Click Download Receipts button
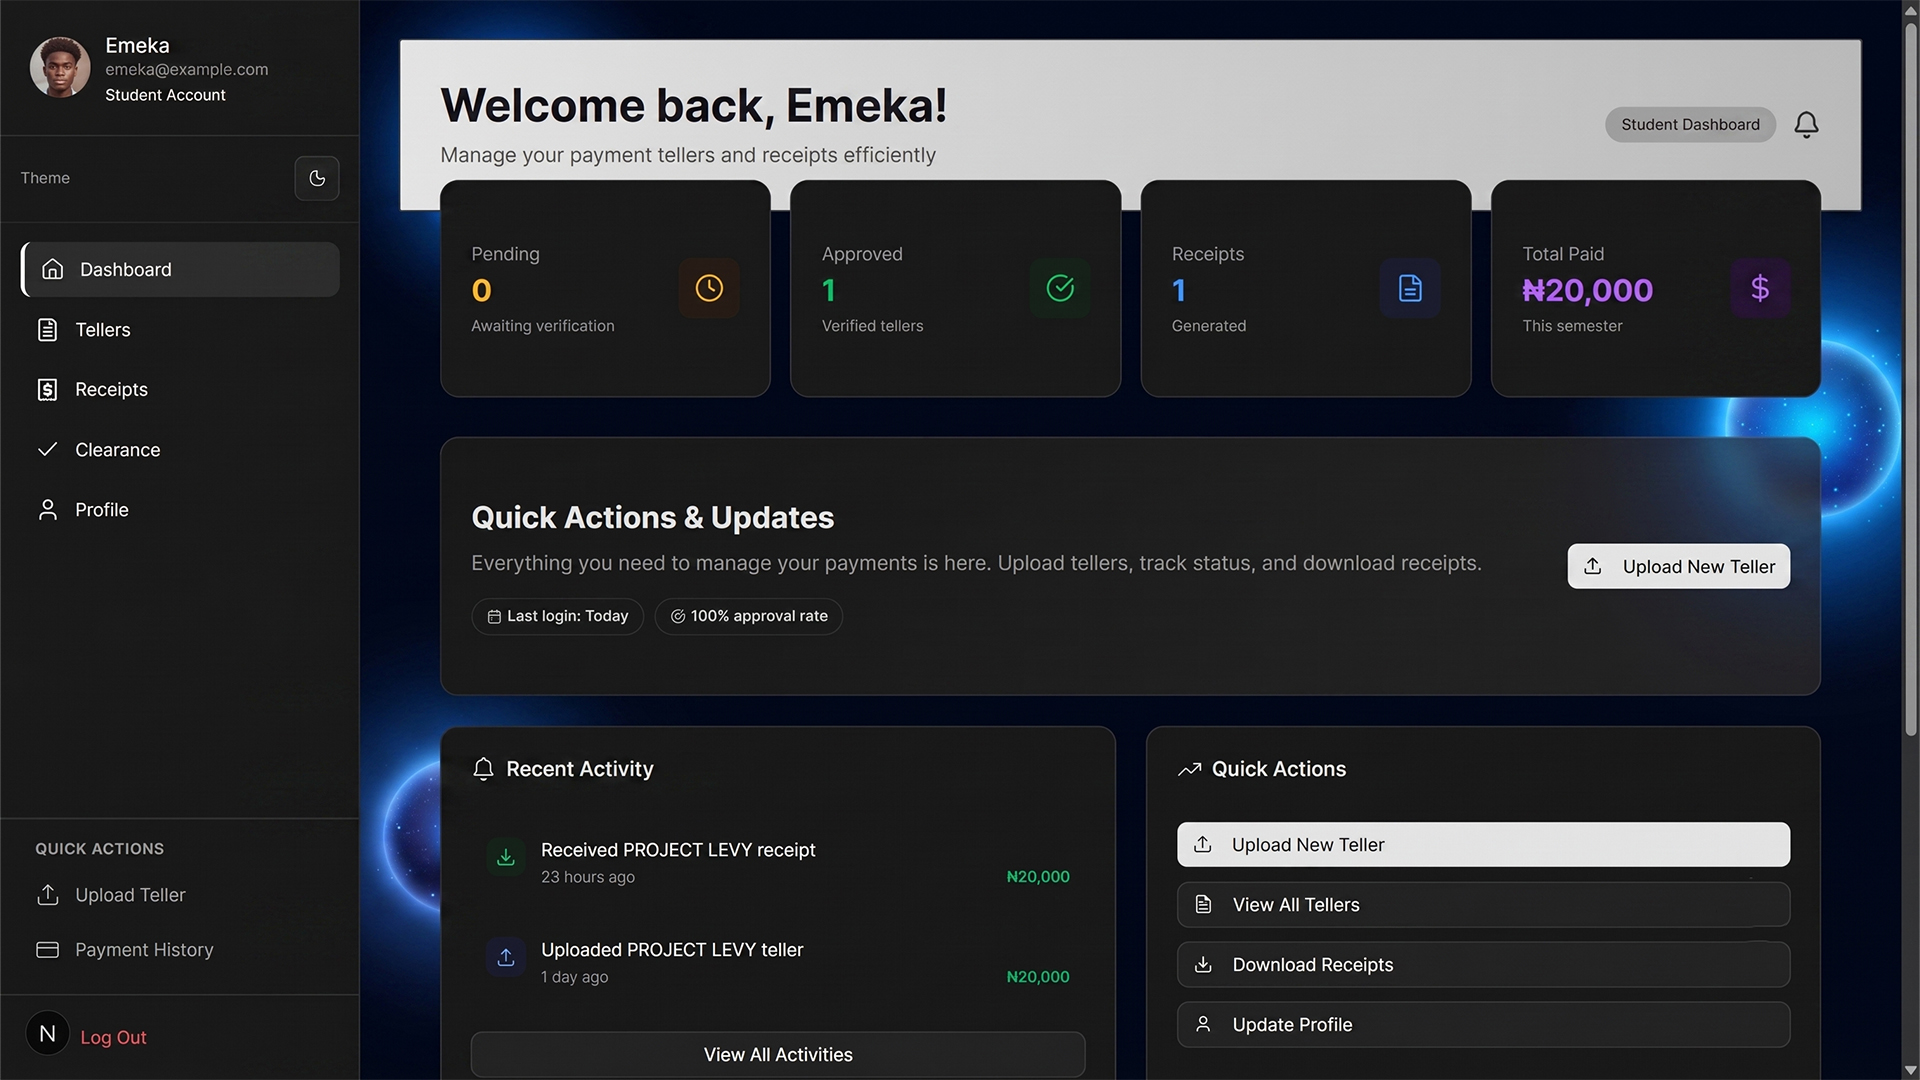 pos(1483,965)
